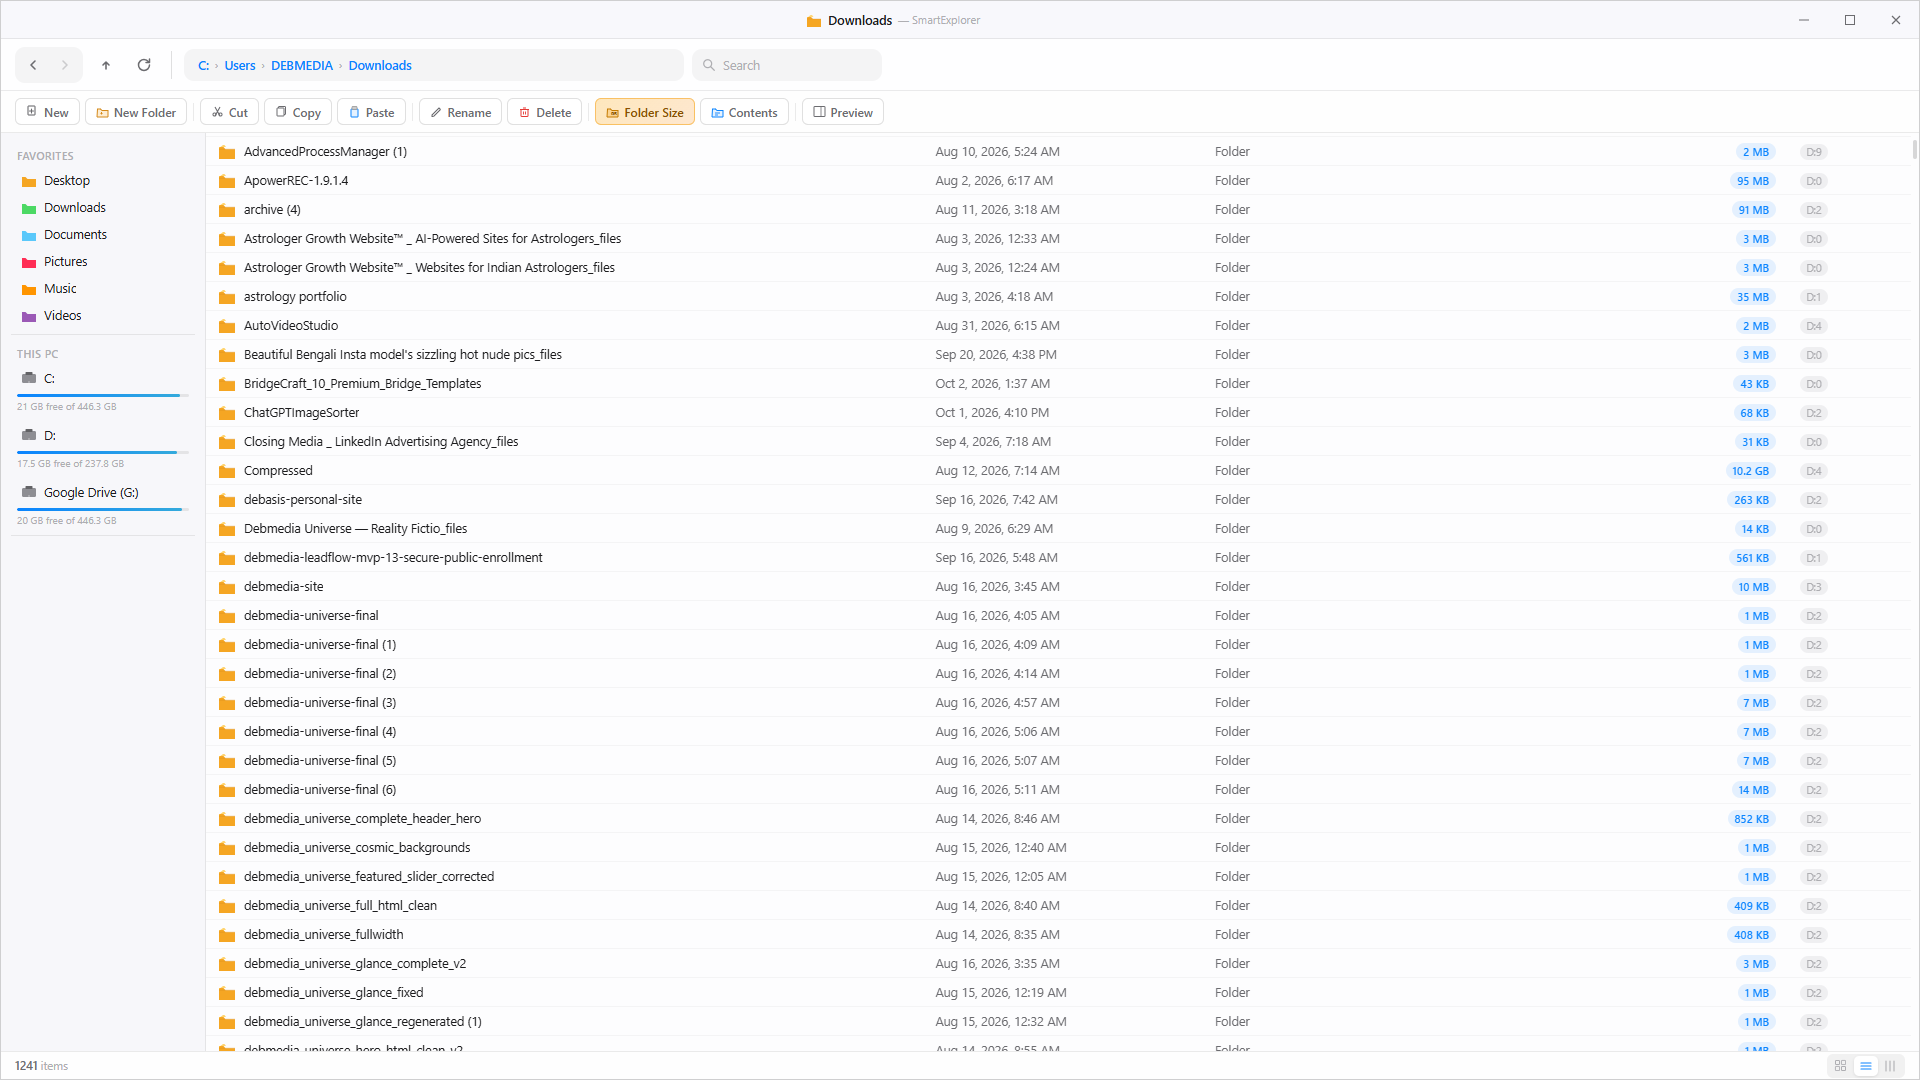Switch to grid view in status bar
This screenshot has width=1920, height=1080.
click(1840, 1066)
